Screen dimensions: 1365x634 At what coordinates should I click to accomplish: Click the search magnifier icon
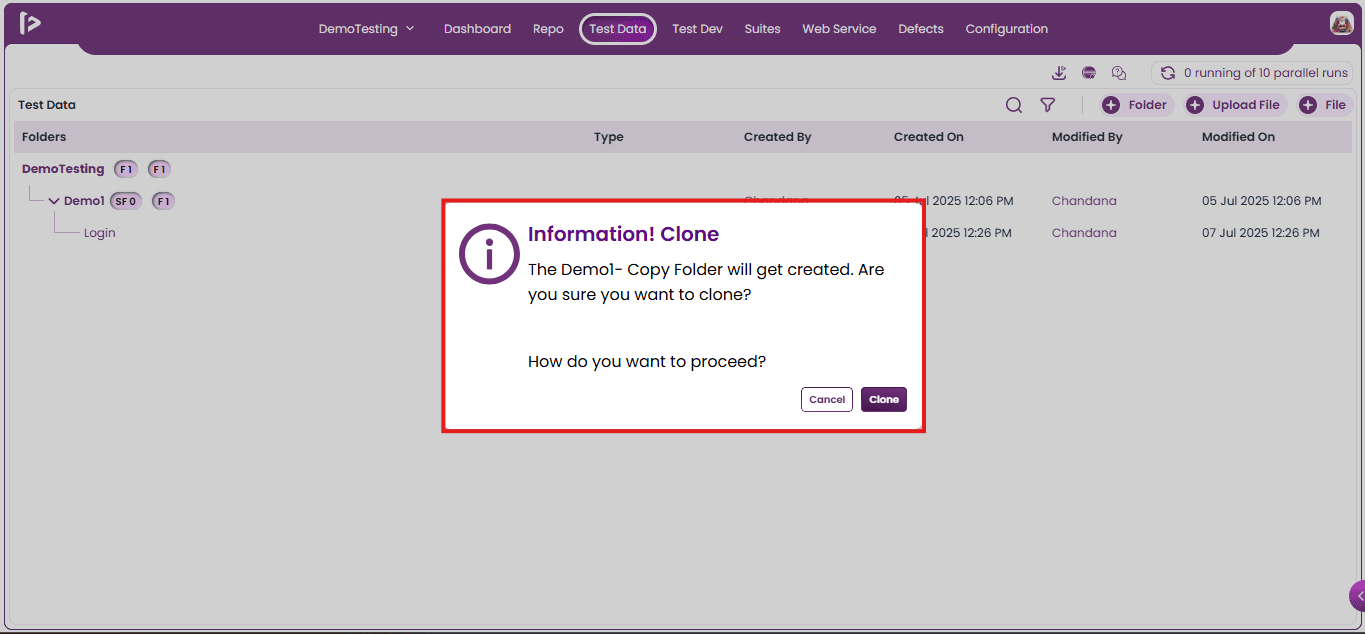tap(1014, 105)
